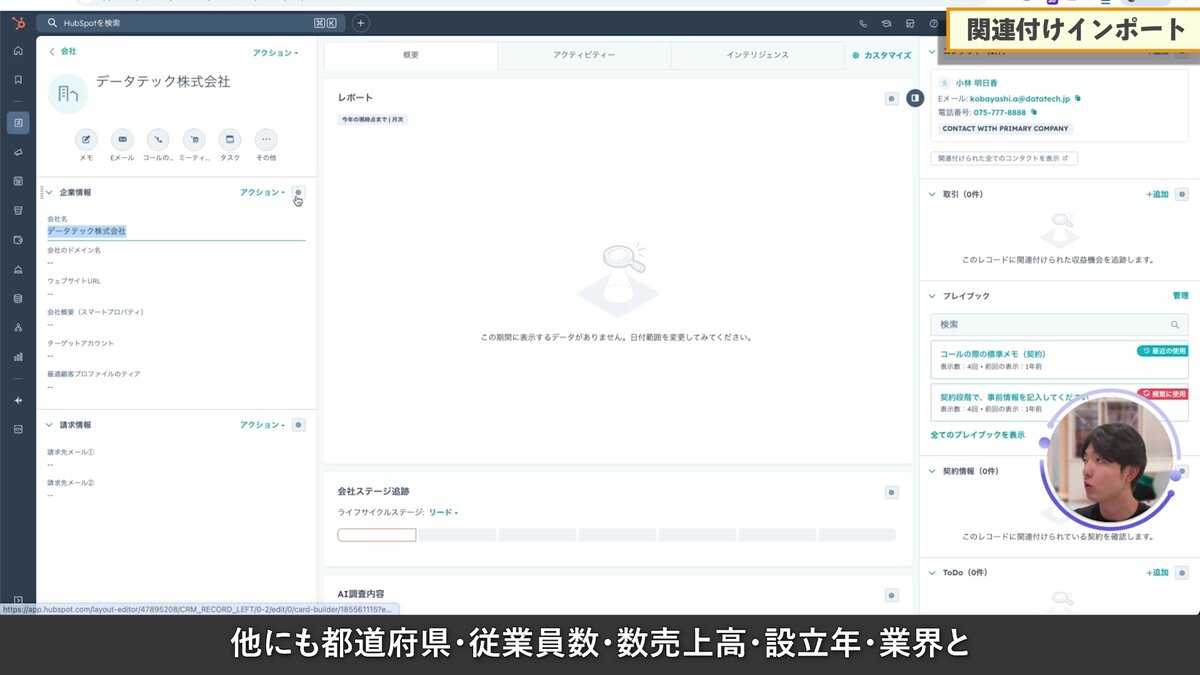This screenshot has height=675, width=1200.
Task: Collapse the 企業情報 section
Action: click(48, 192)
